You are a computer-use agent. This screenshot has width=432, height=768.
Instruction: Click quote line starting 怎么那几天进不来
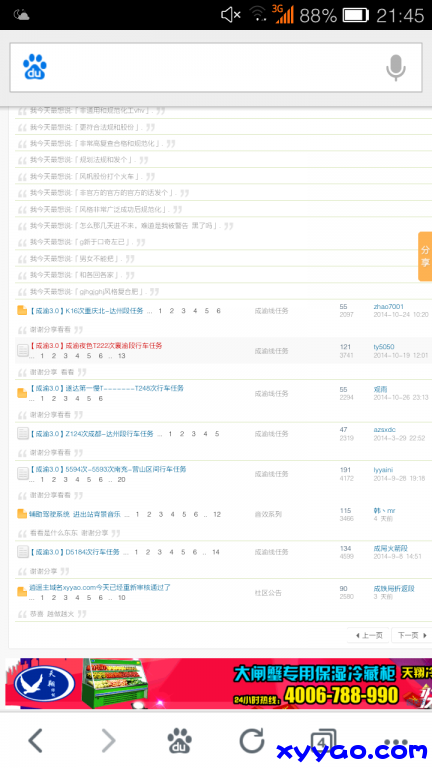pos(125,226)
